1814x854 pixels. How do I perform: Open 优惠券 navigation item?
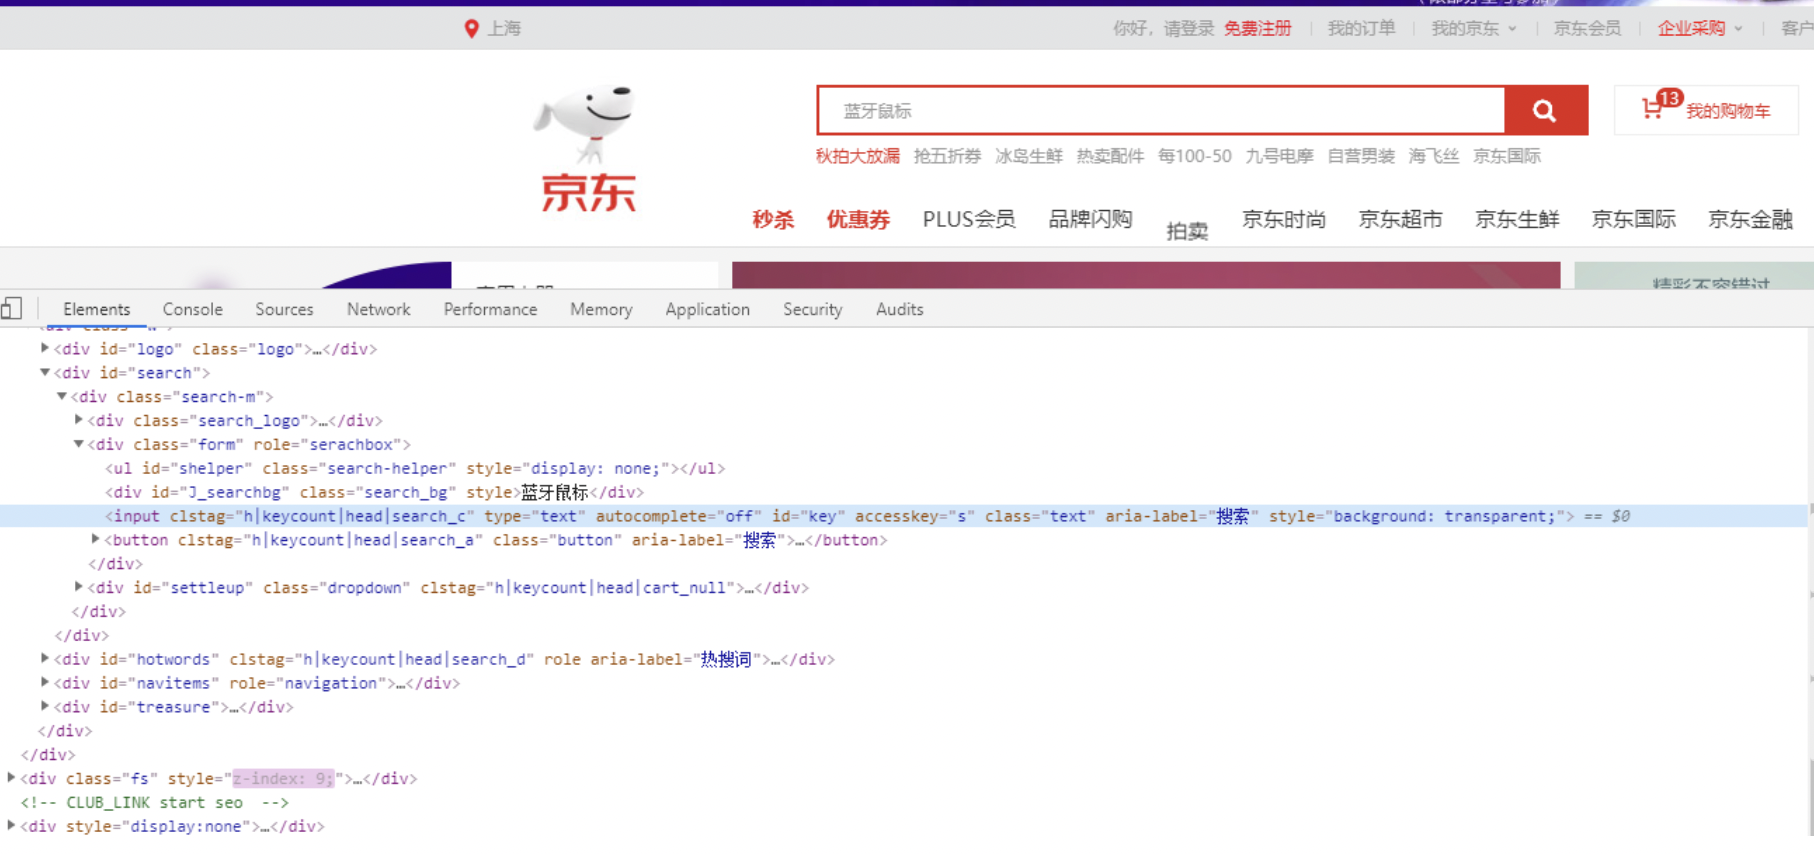tap(858, 220)
